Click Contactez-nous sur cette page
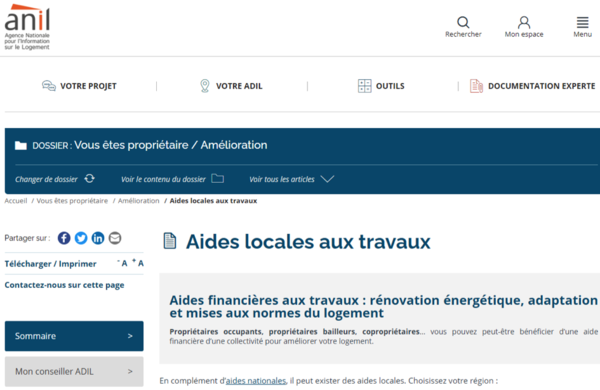The image size is (600, 390). point(64,285)
